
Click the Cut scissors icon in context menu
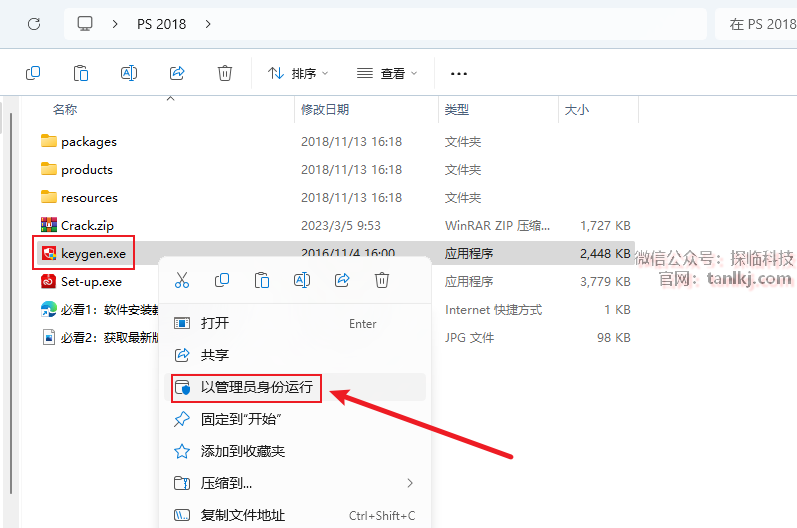pyautogui.click(x=182, y=280)
